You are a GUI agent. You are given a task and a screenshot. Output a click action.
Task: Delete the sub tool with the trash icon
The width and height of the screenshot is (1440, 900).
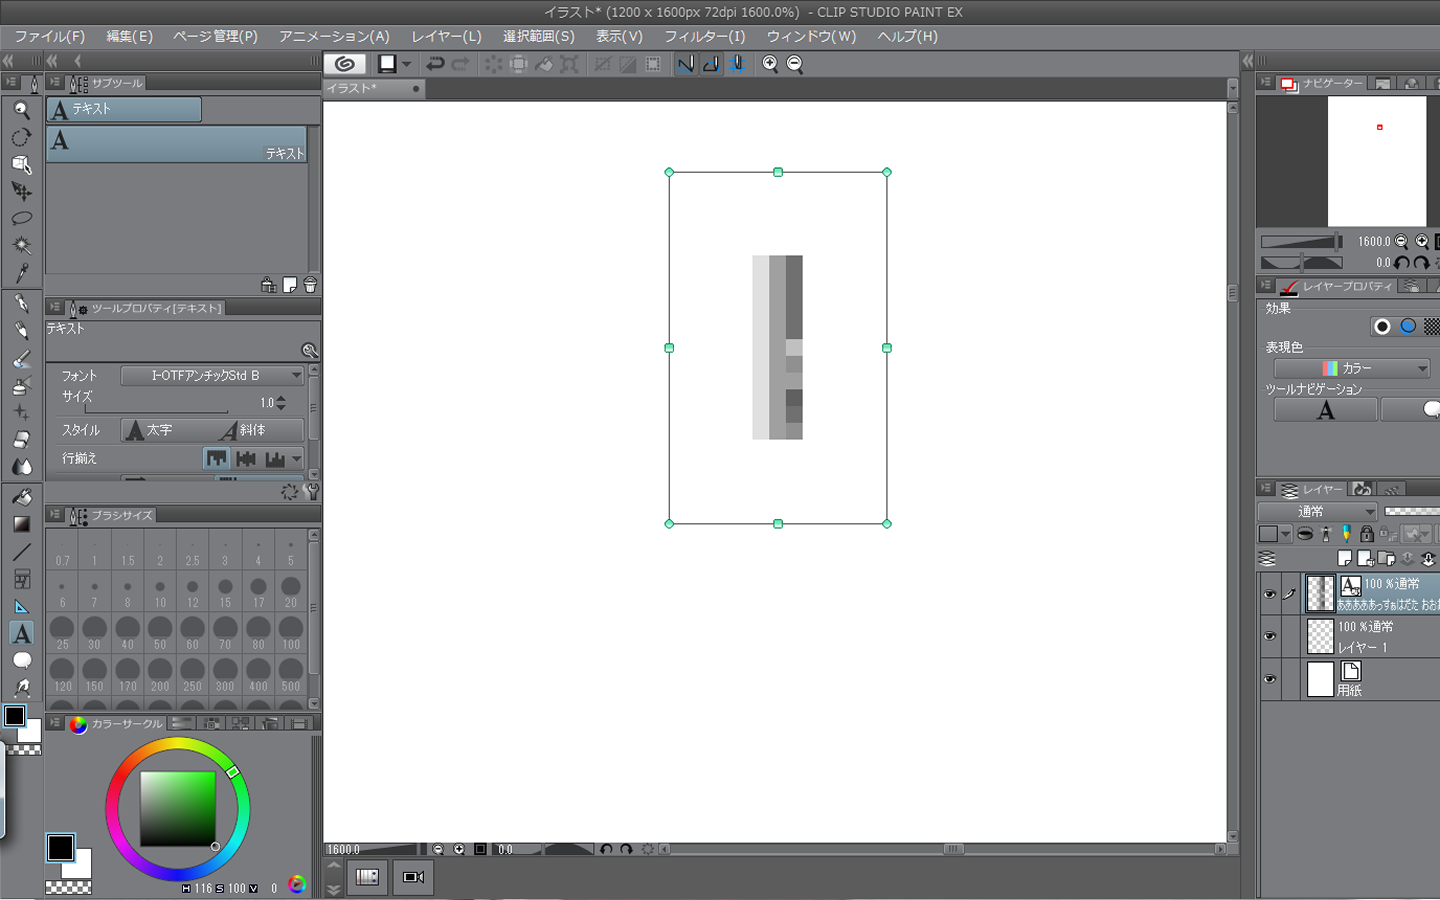pos(310,285)
